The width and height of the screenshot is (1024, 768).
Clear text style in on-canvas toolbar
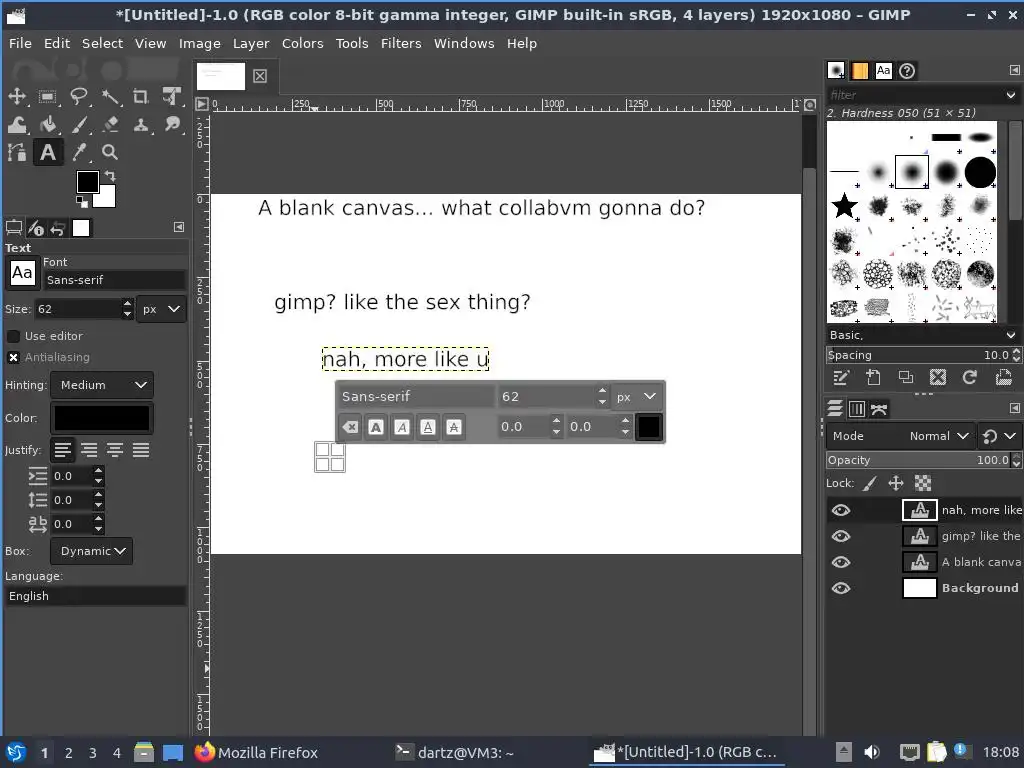pos(350,427)
